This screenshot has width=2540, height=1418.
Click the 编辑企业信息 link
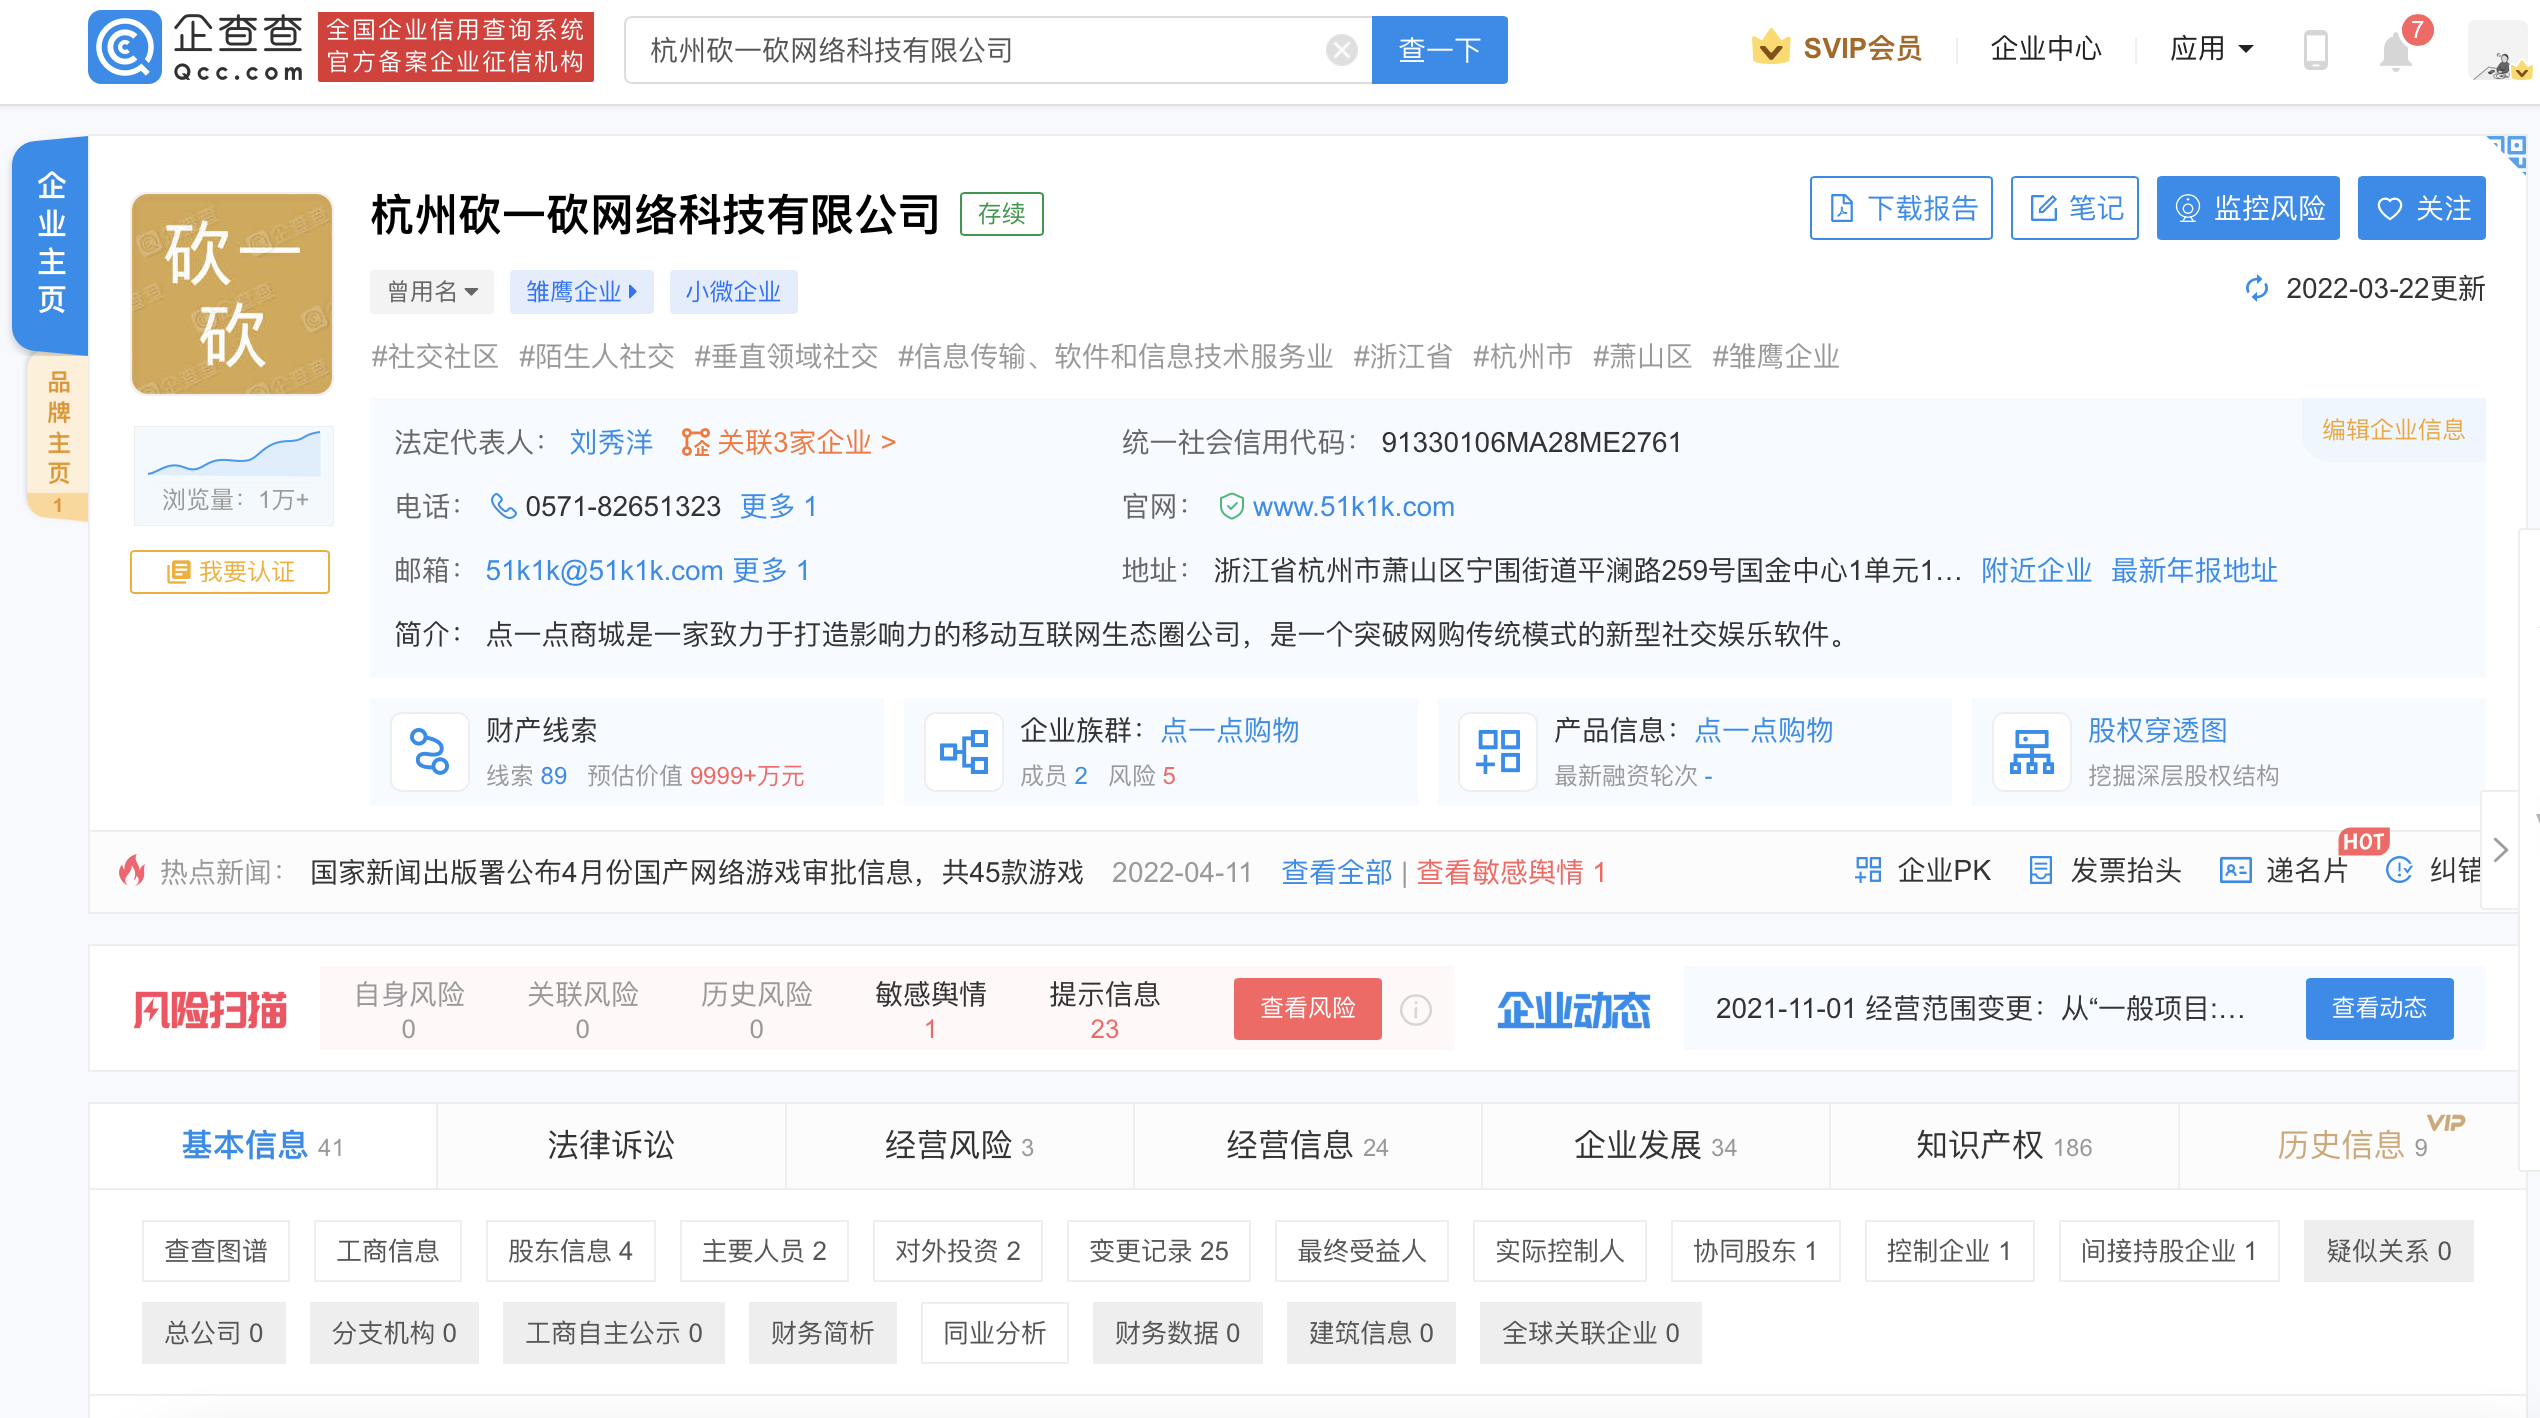click(2393, 430)
